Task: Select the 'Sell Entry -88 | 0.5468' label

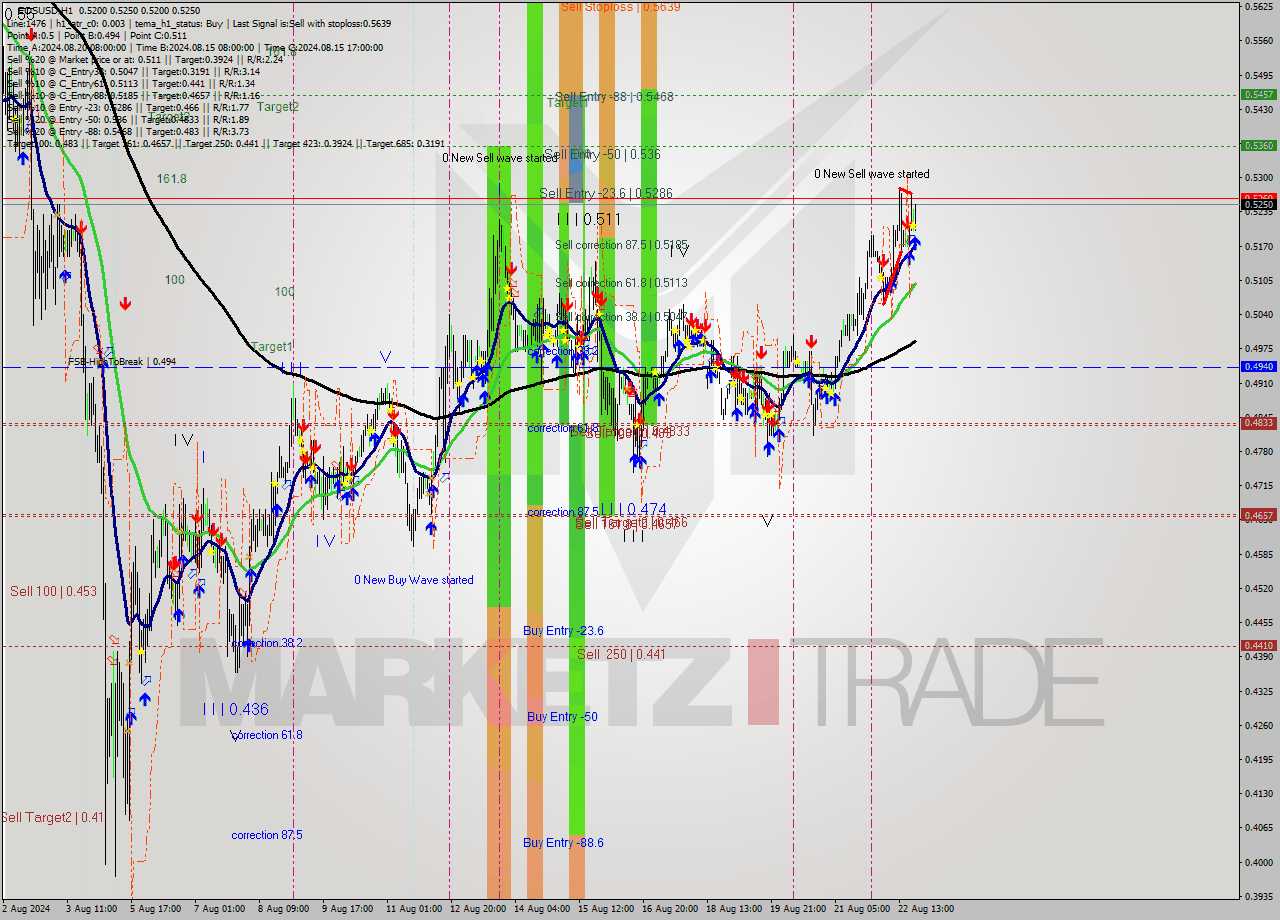Action: (x=614, y=97)
